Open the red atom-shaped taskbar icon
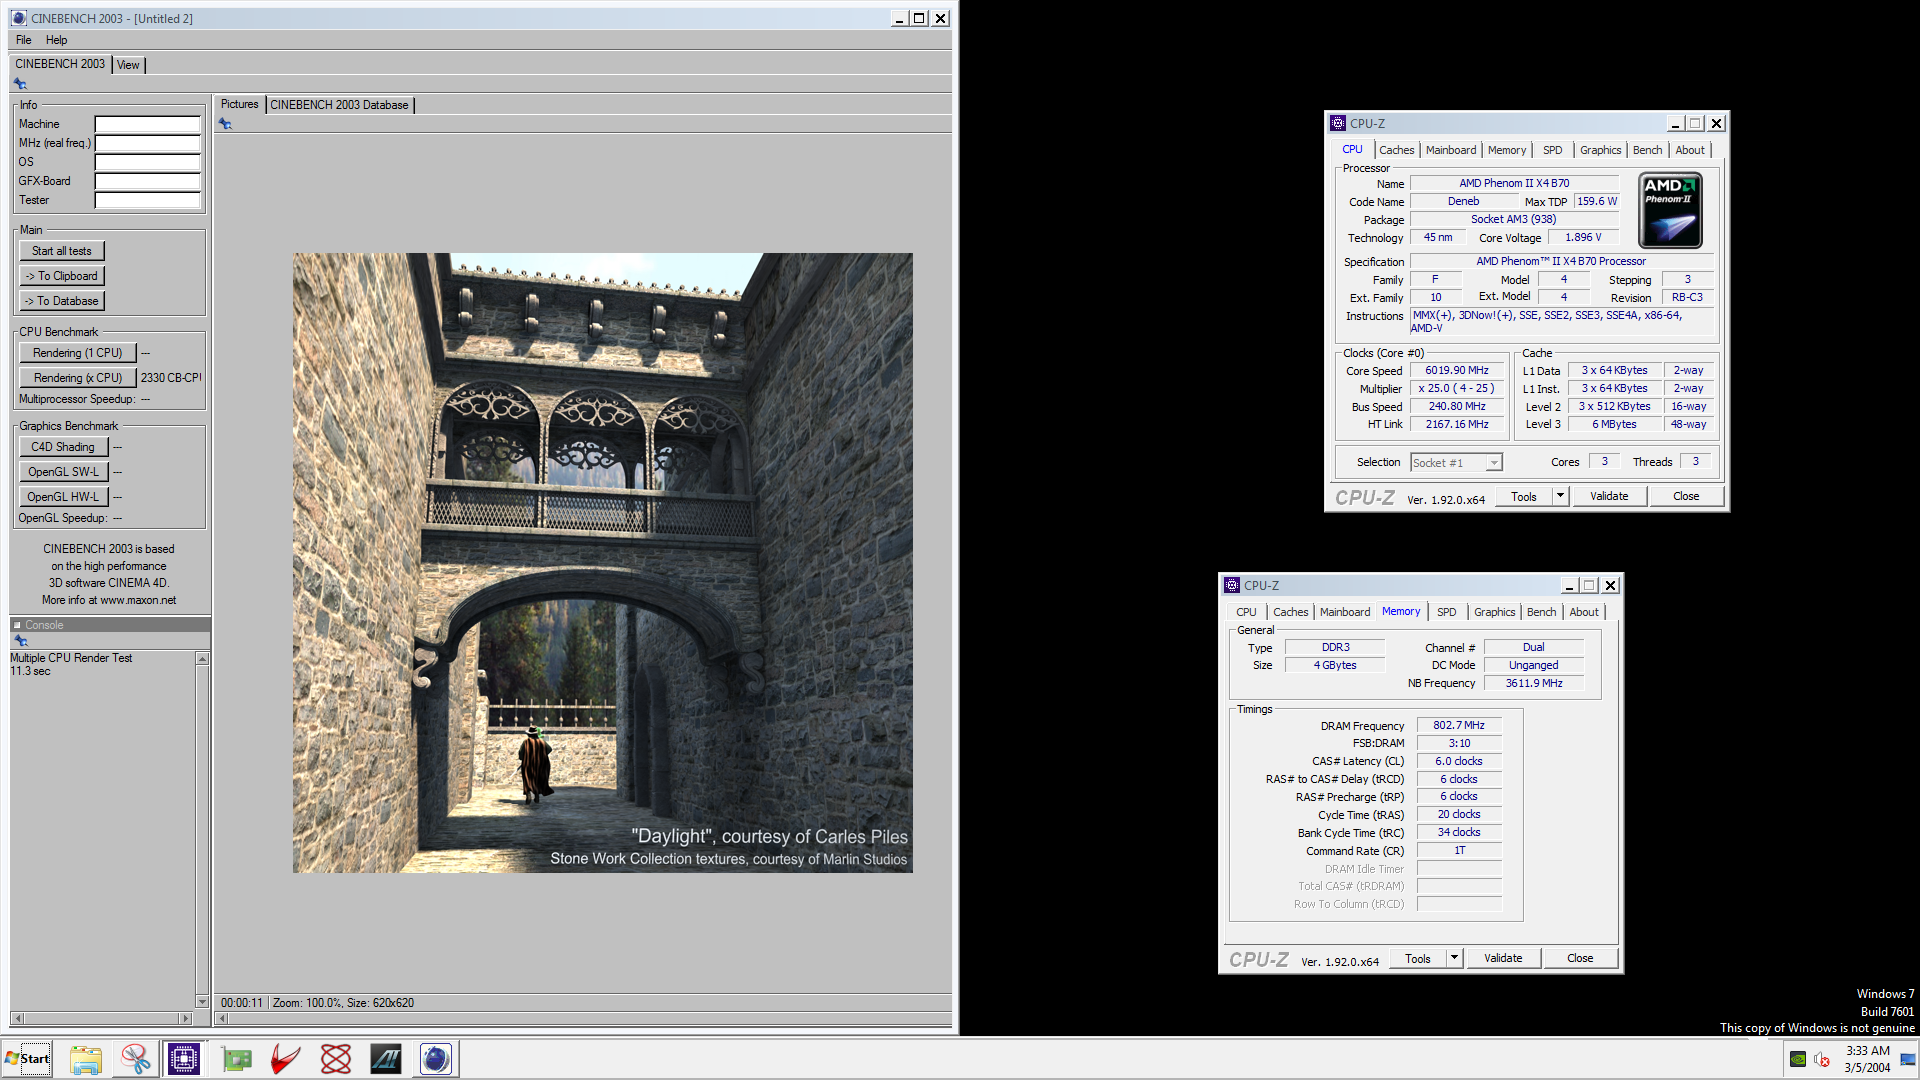1920x1080 pixels. [336, 1059]
